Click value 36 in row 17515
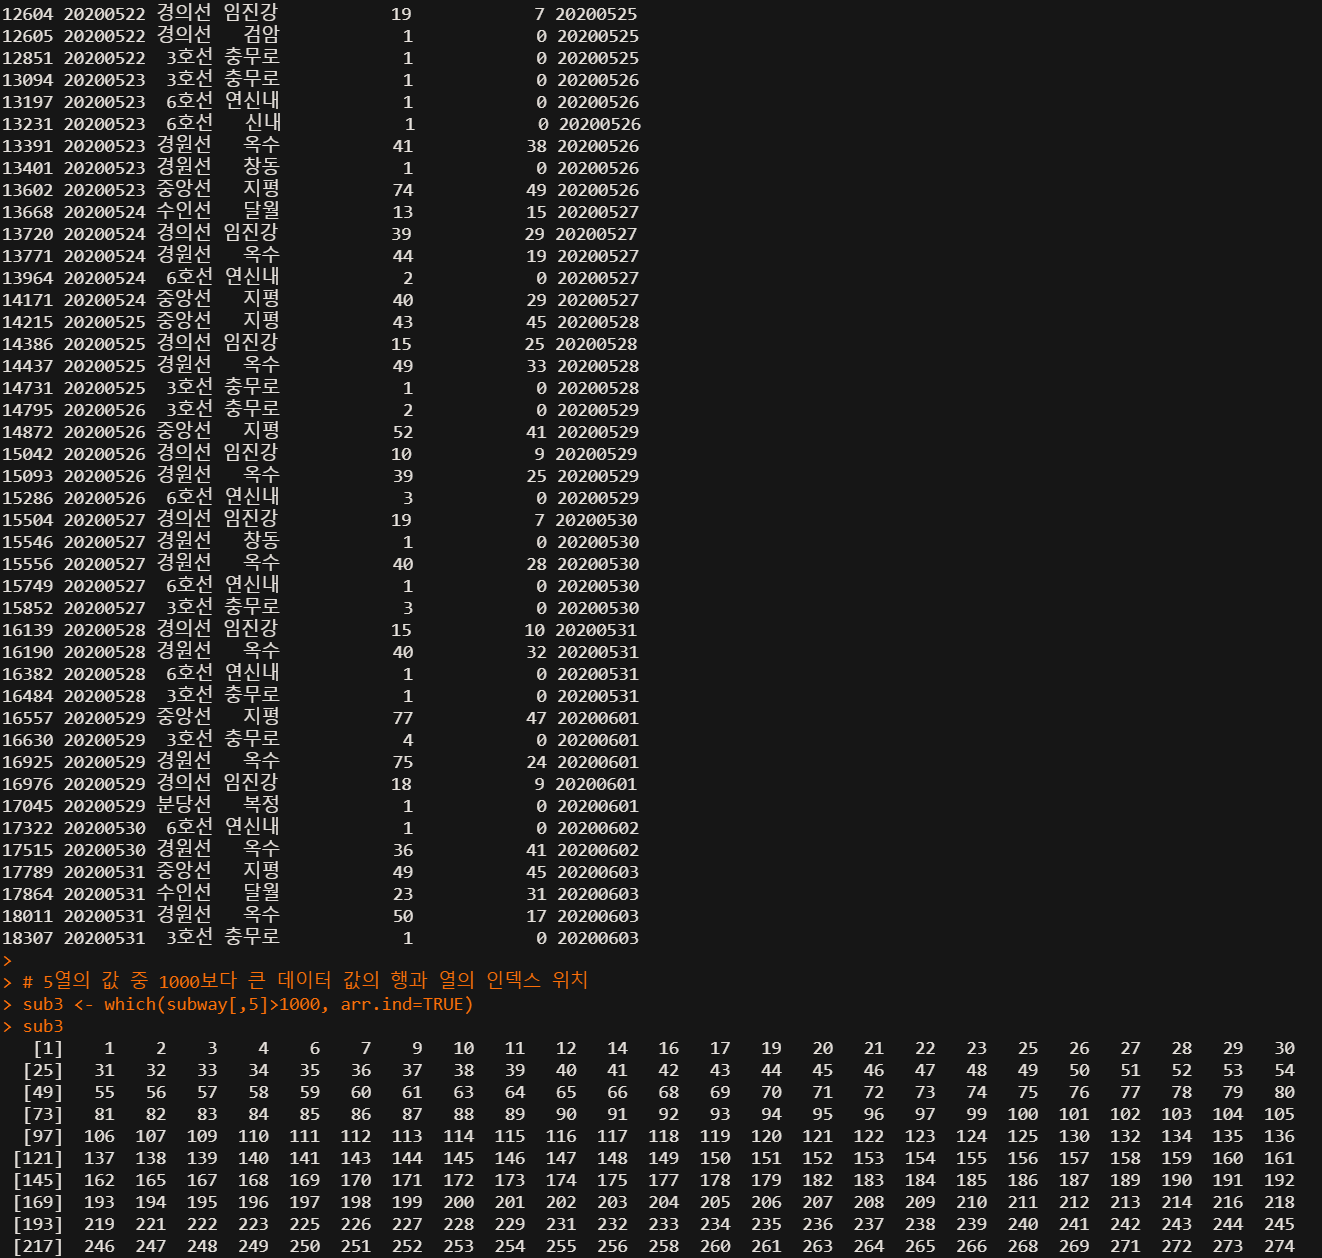1322x1258 pixels. click(403, 850)
